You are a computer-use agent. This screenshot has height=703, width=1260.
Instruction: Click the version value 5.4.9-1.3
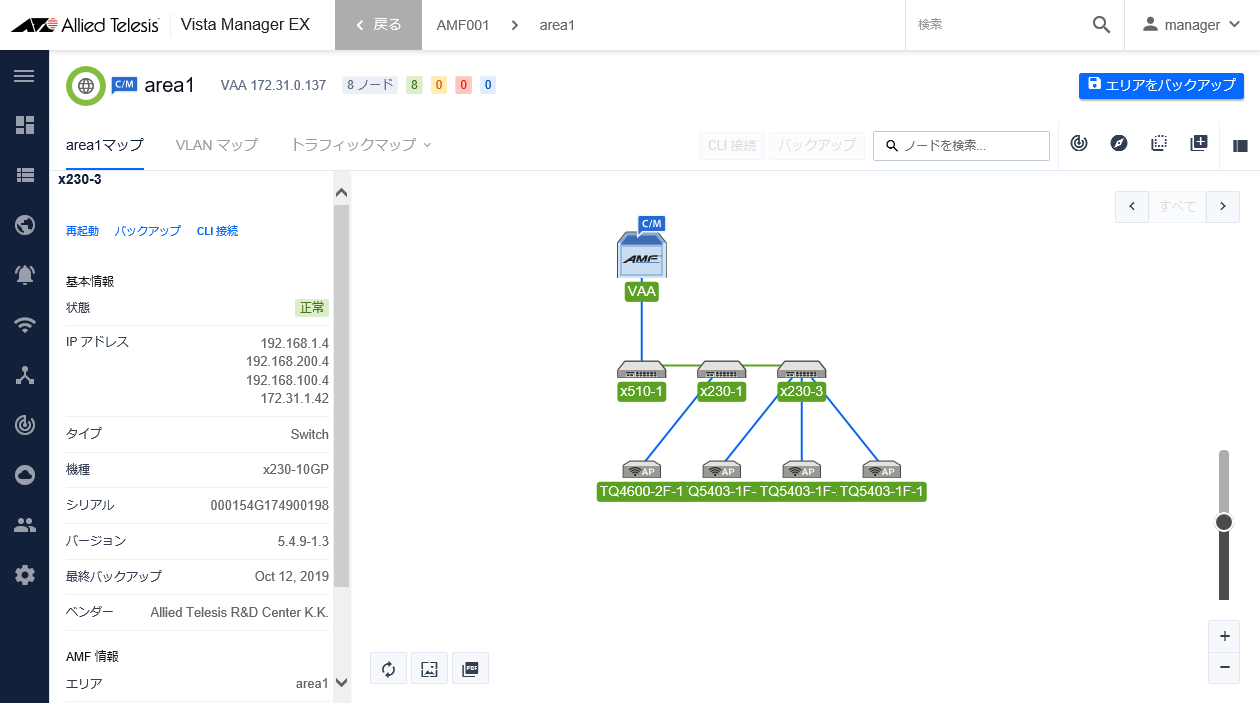click(303, 541)
